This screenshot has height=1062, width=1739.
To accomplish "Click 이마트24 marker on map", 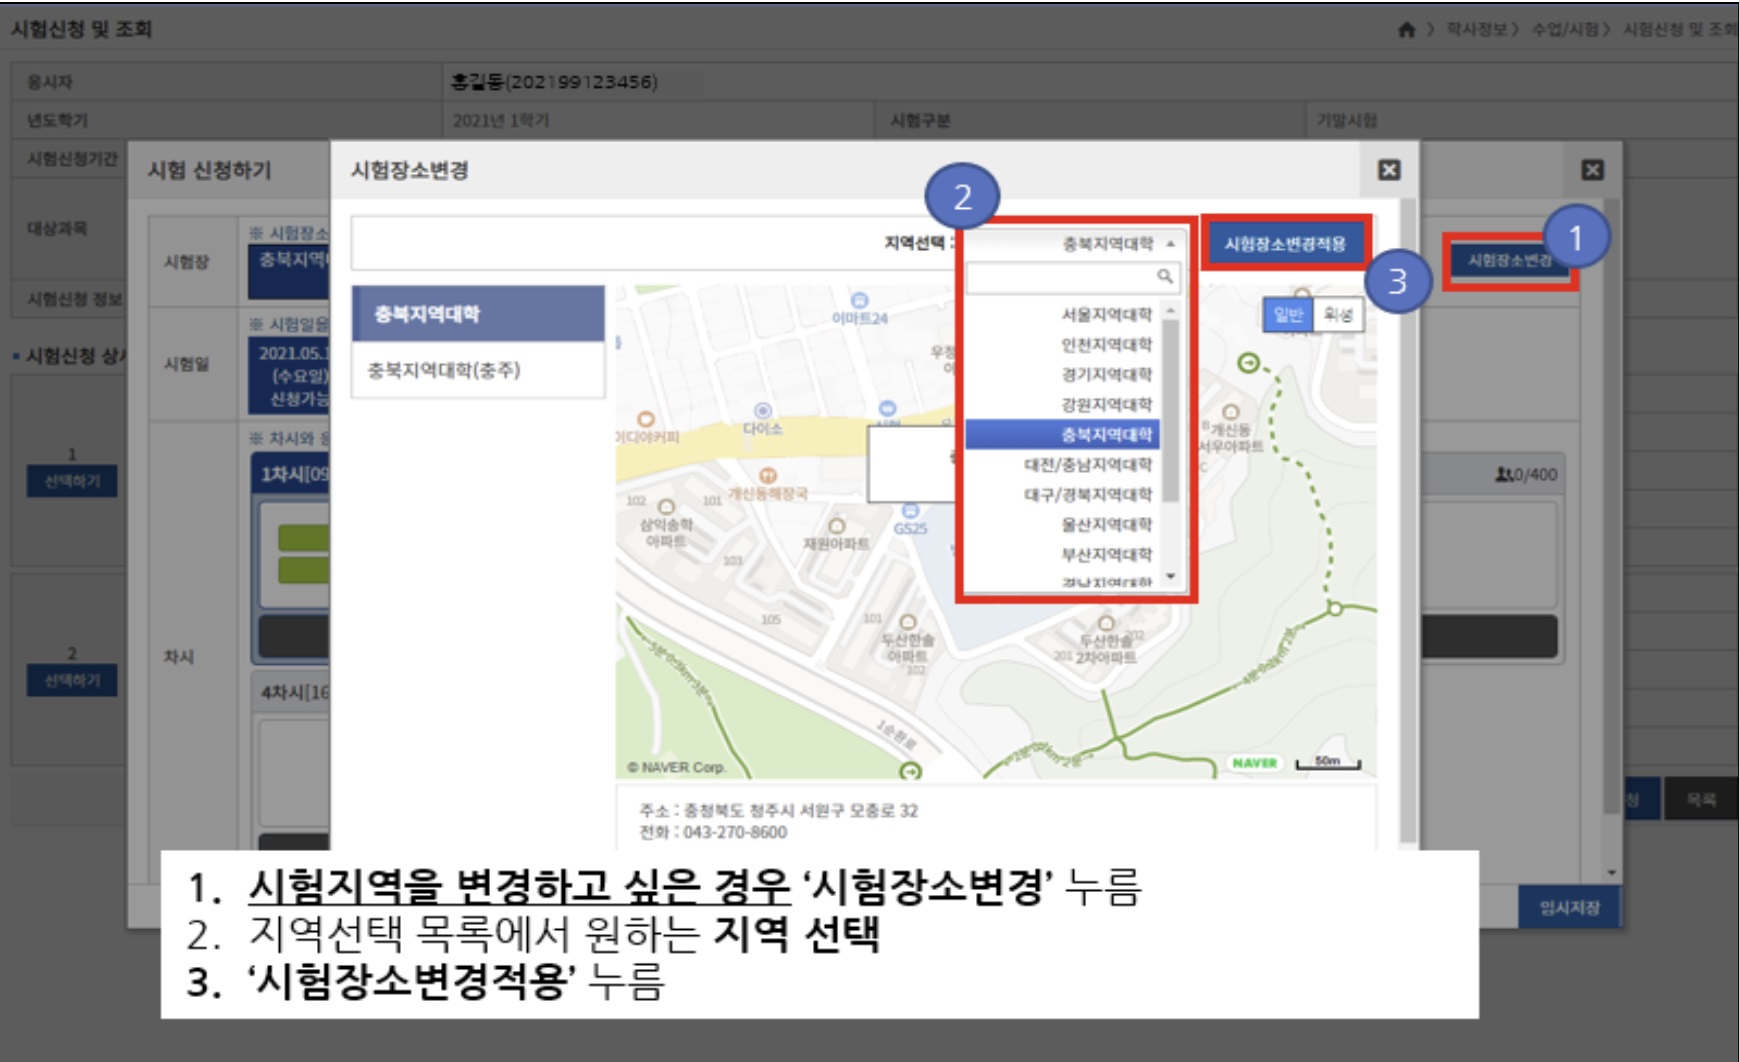I will coord(859,301).
